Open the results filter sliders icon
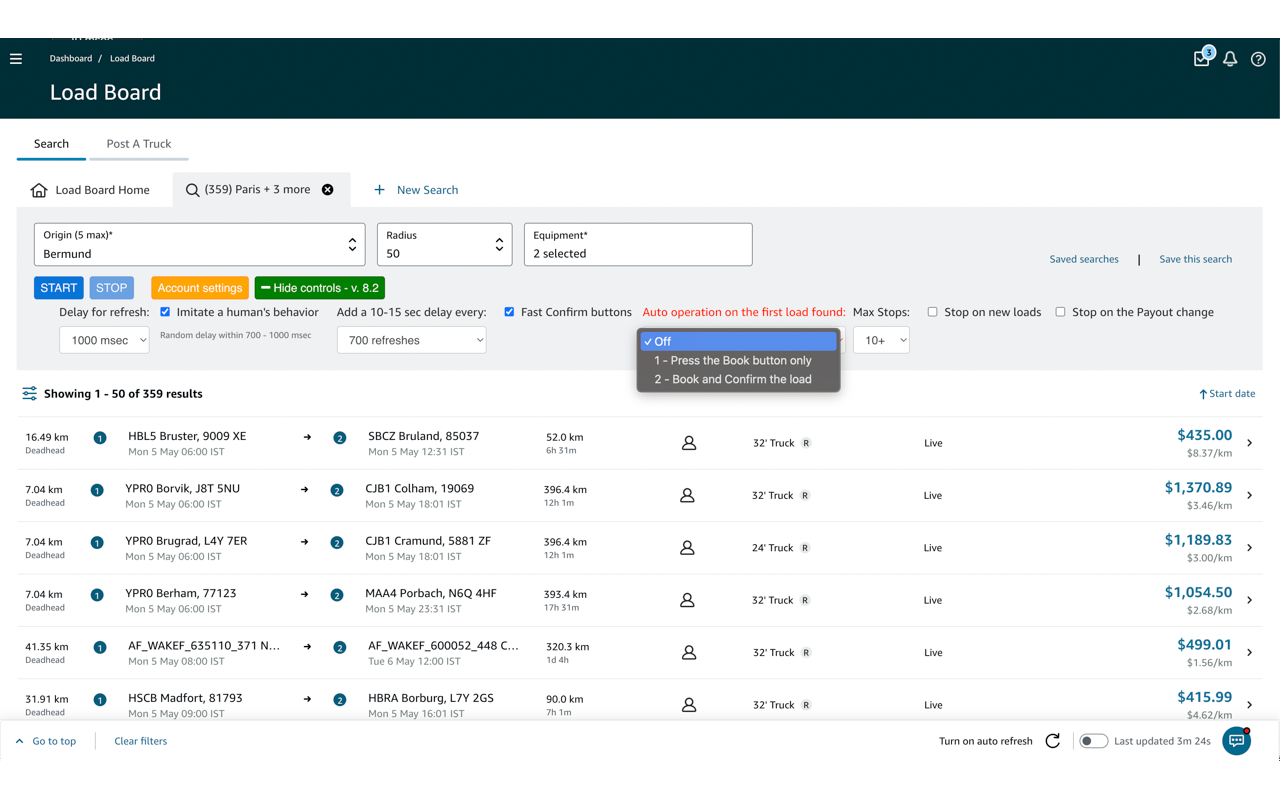This screenshot has height=800, width=1280. point(30,394)
